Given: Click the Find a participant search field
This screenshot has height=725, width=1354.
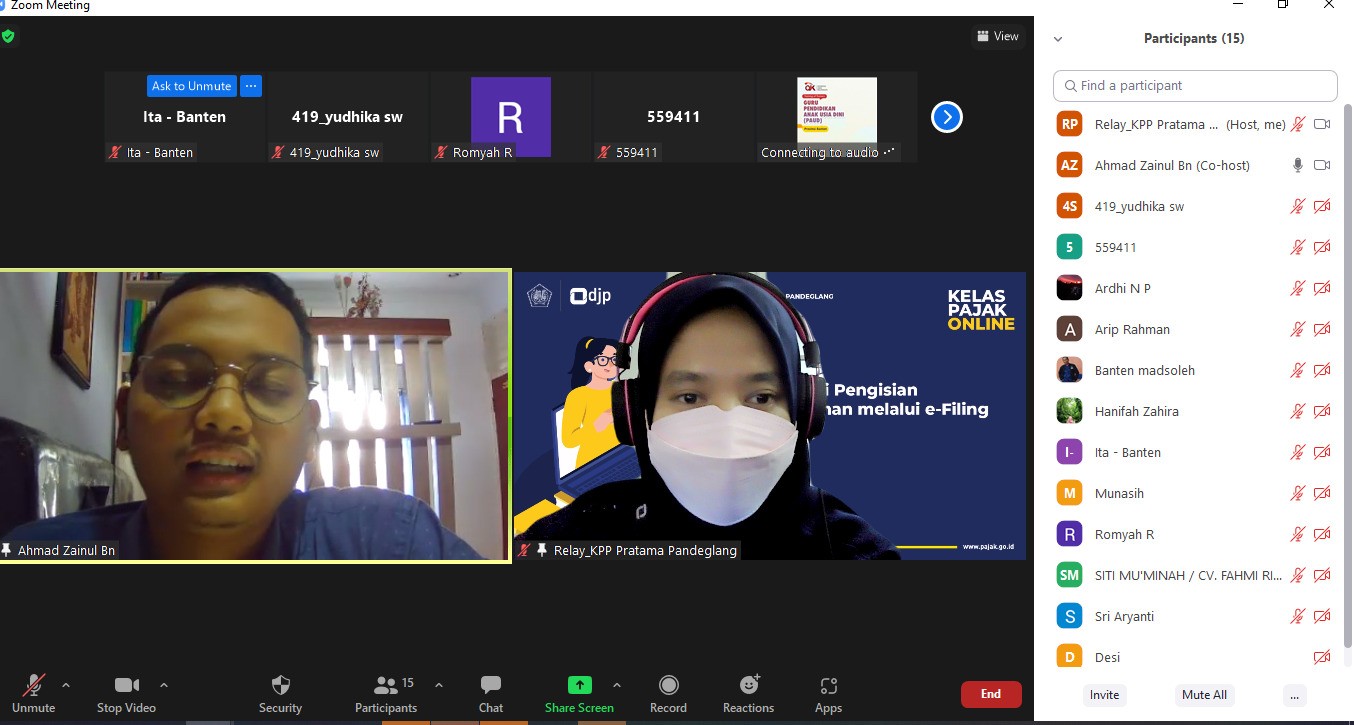Looking at the screenshot, I should pyautogui.click(x=1195, y=86).
